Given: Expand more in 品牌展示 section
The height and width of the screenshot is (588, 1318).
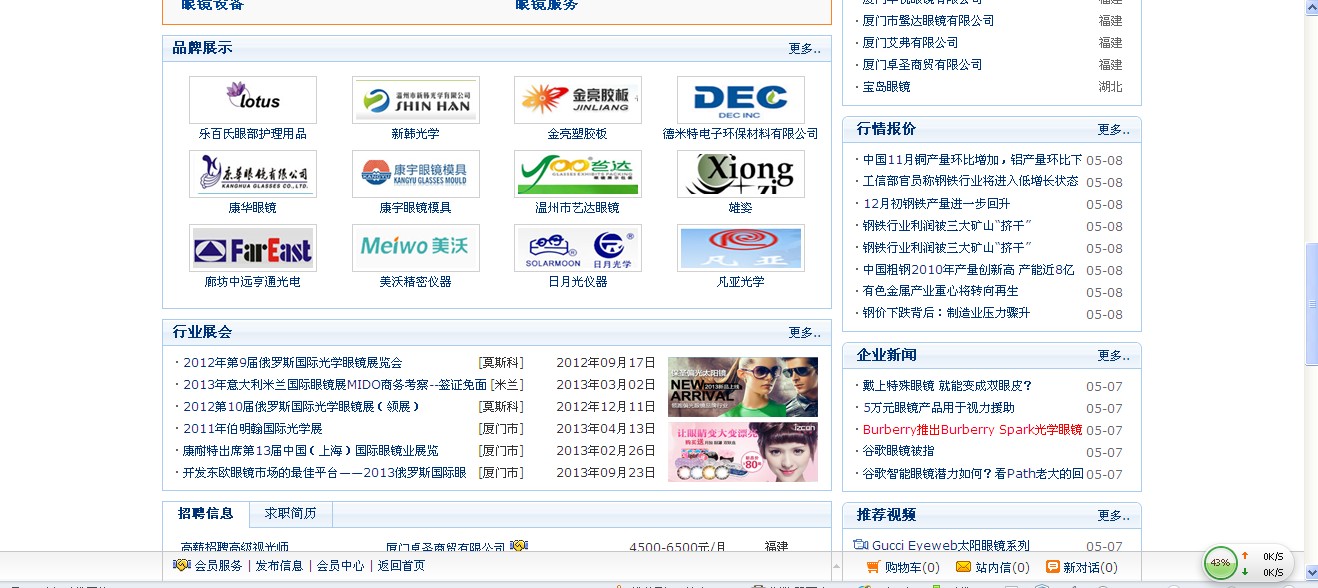Looking at the screenshot, I should point(804,48).
